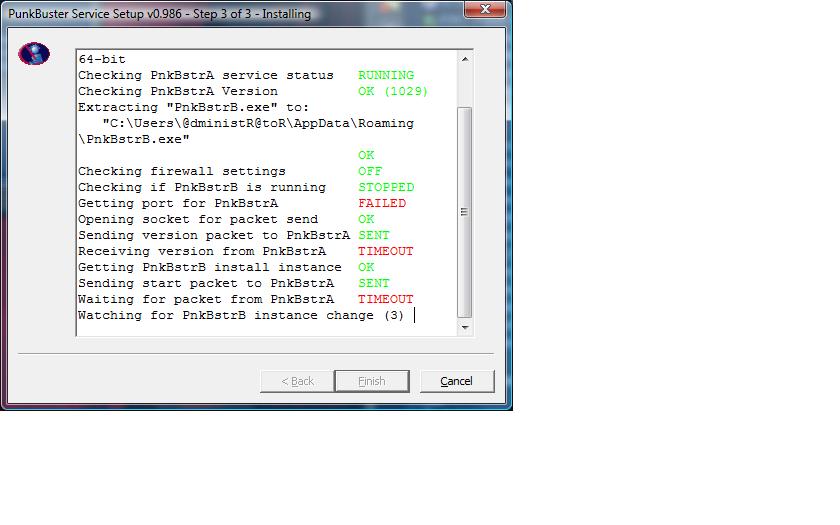The width and height of the screenshot is (840, 525).
Task: Click 'Sending start packet to PnkBstrA' line
Action: coord(206,283)
